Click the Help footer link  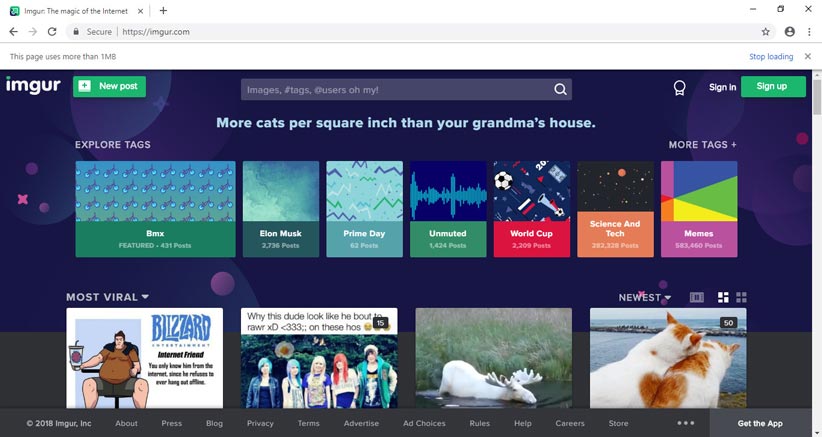[x=523, y=423]
